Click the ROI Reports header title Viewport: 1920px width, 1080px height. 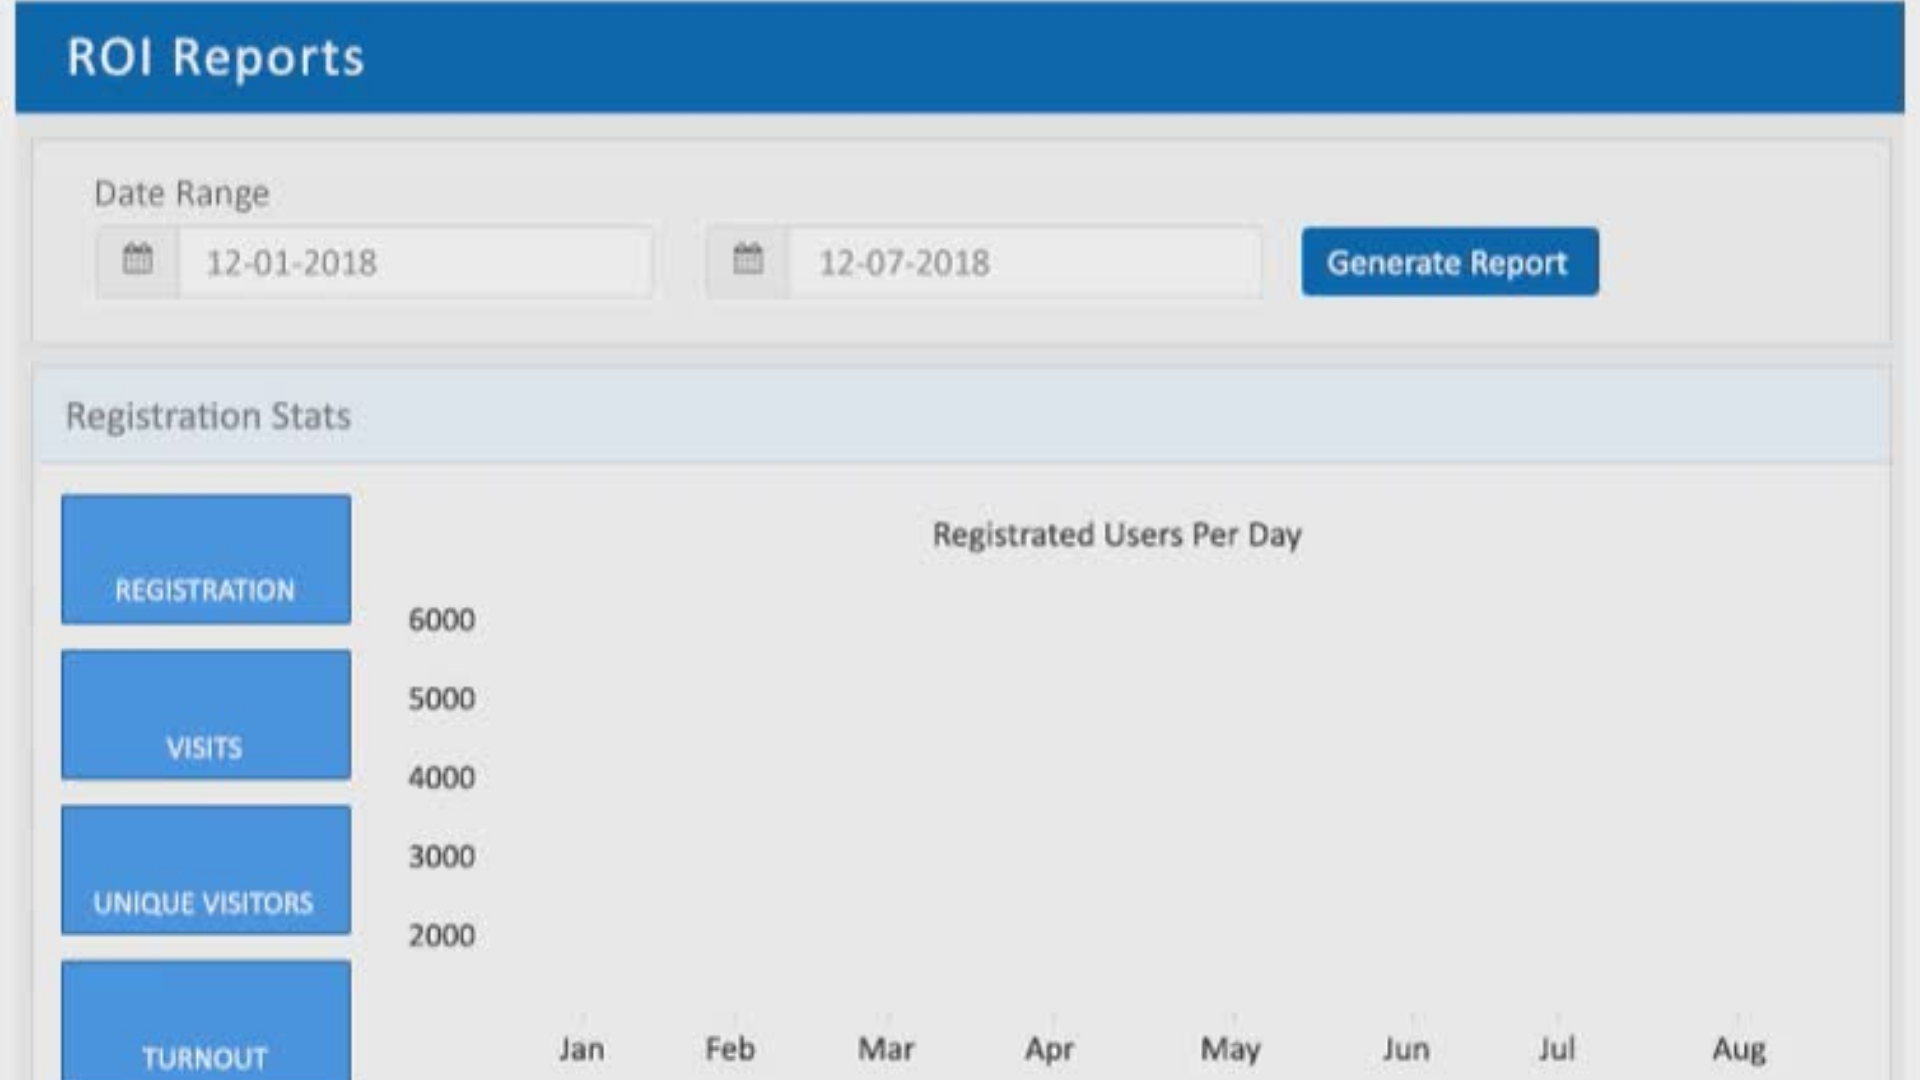[216, 57]
